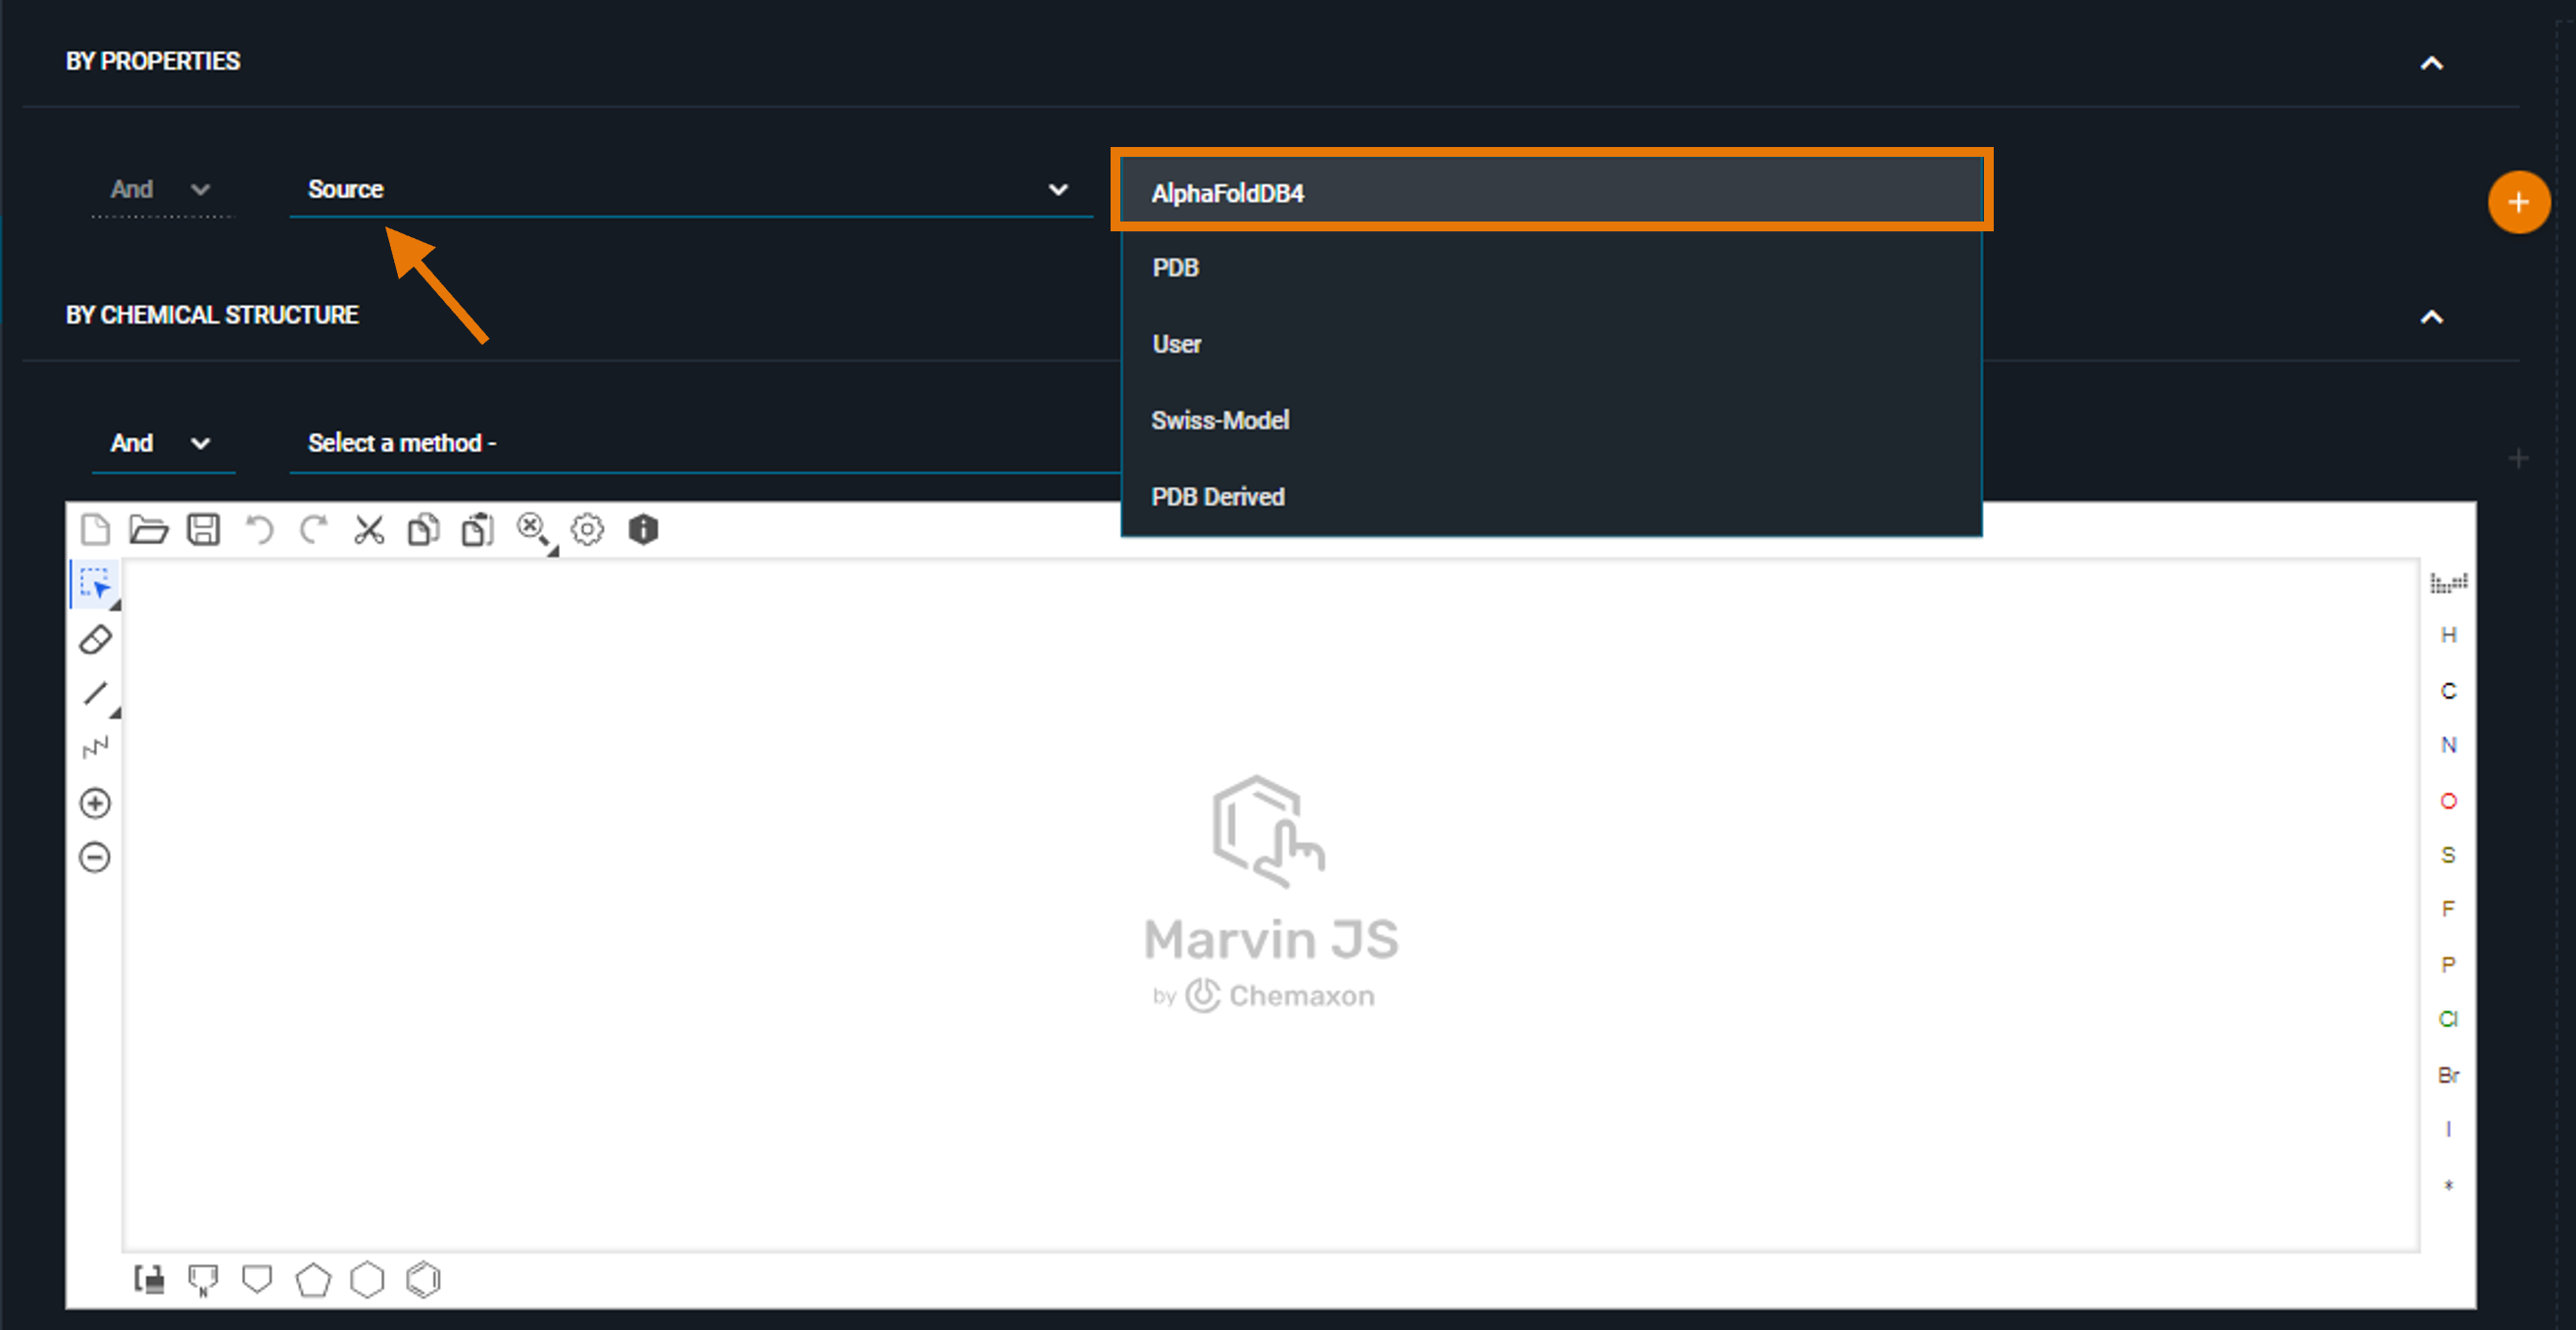Choose PDB Derived from the source list

click(x=1551, y=497)
